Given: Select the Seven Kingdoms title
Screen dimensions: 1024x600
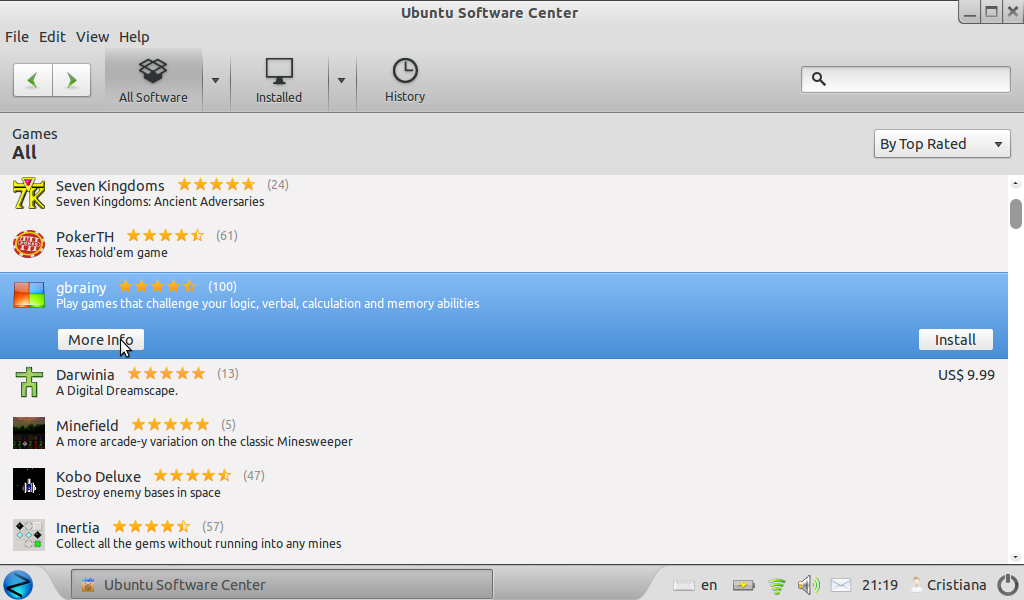Looking at the screenshot, I should click(x=110, y=185).
